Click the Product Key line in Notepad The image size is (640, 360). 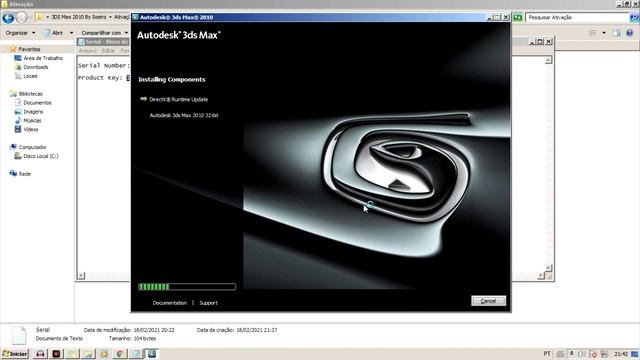[x=104, y=78]
